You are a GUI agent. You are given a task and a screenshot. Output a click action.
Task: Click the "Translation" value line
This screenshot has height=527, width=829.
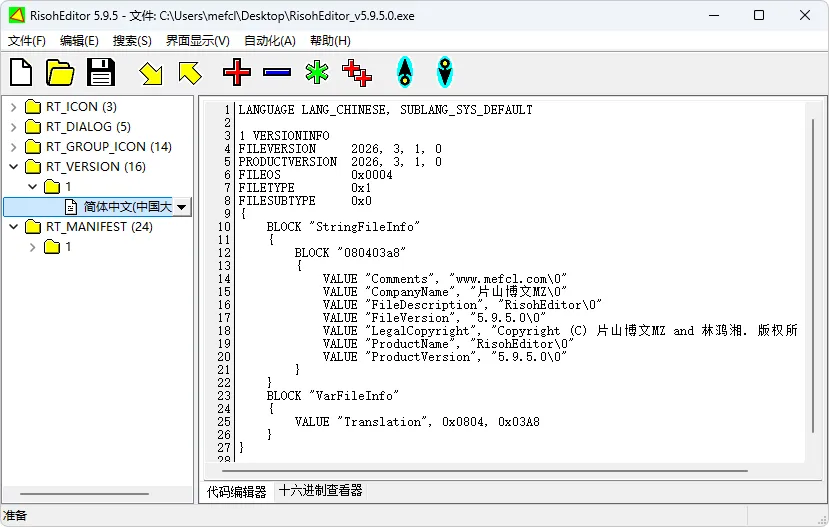tap(417, 422)
